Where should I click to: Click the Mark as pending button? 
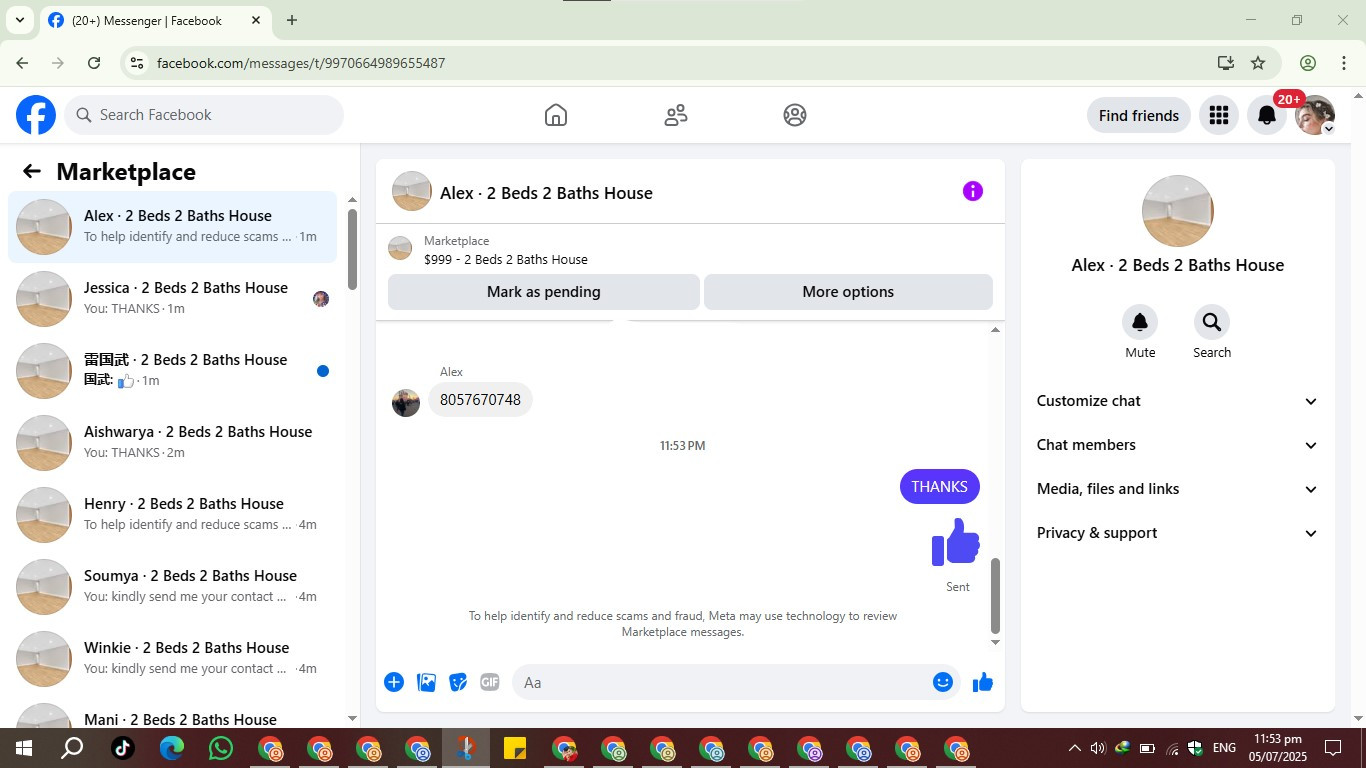(544, 292)
